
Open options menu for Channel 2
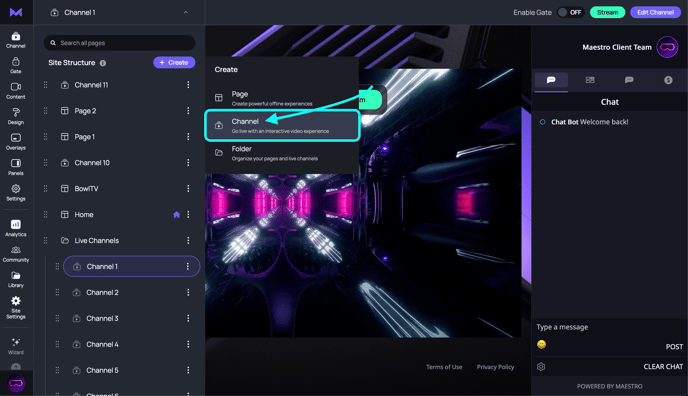pyautogui.click(x=188, y=292)
